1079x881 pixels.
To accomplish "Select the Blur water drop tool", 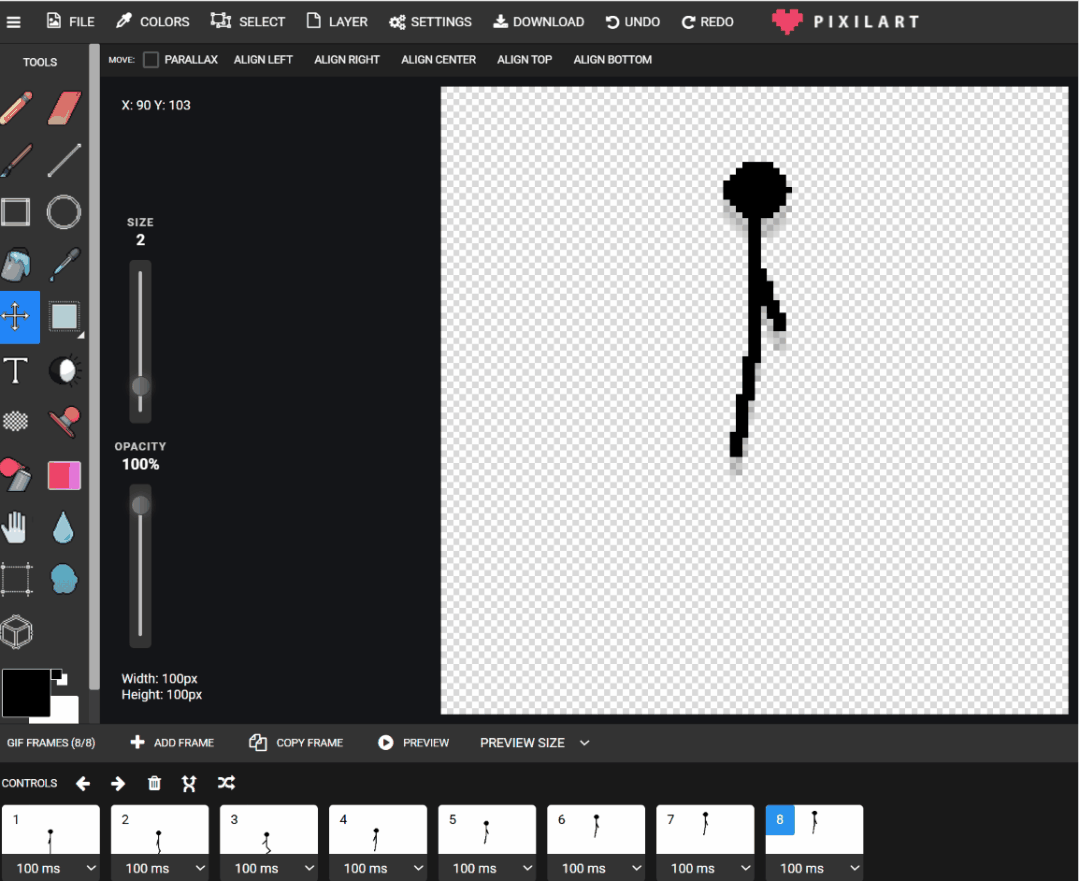I will [x=63, y=528].
